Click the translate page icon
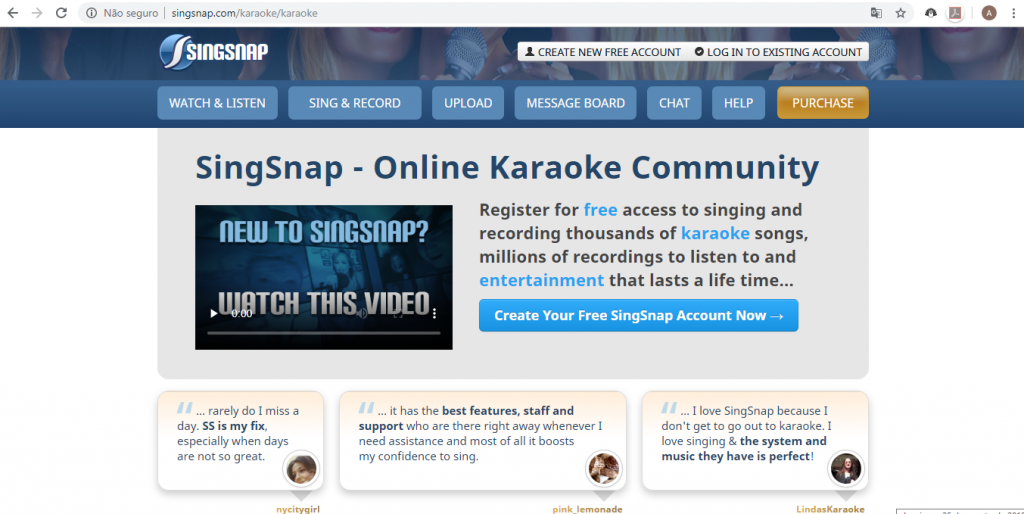1024x514 pixels. [x=876, y=13]
